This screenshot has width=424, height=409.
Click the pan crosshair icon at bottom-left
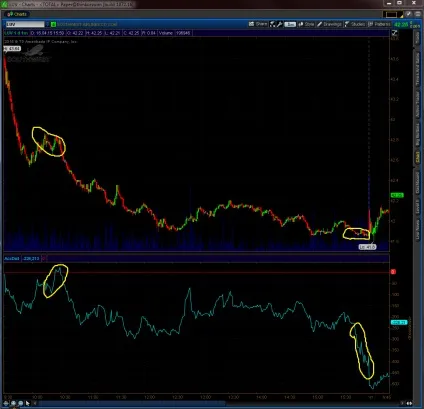[x=6, y=403]
